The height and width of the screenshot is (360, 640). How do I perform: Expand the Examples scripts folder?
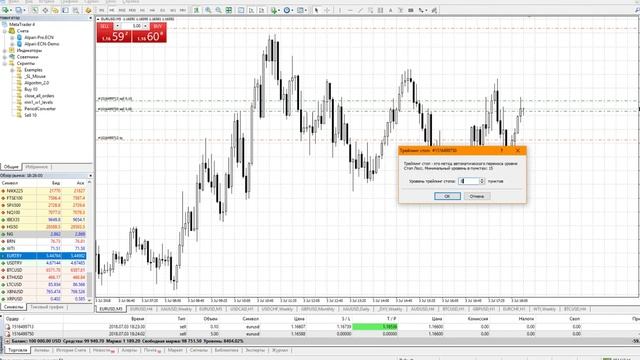(12, 70)
